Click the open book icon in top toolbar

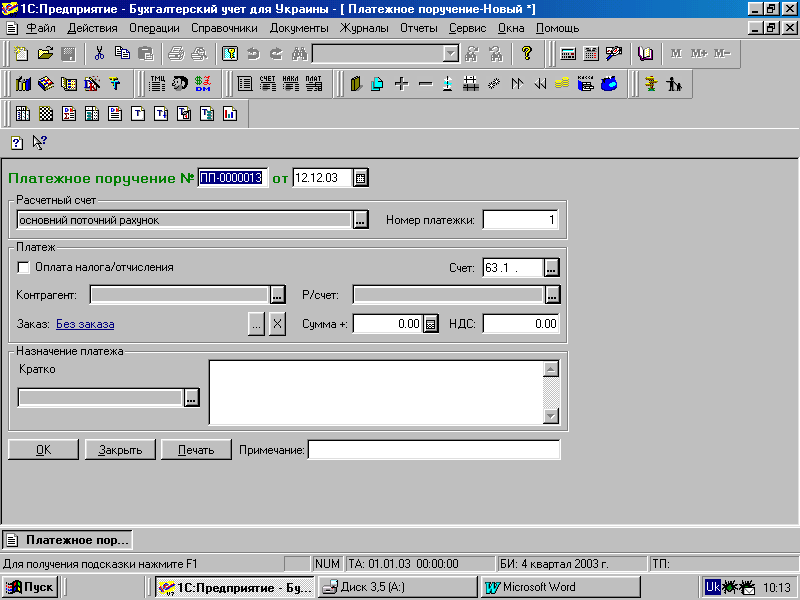click(645, 54)
